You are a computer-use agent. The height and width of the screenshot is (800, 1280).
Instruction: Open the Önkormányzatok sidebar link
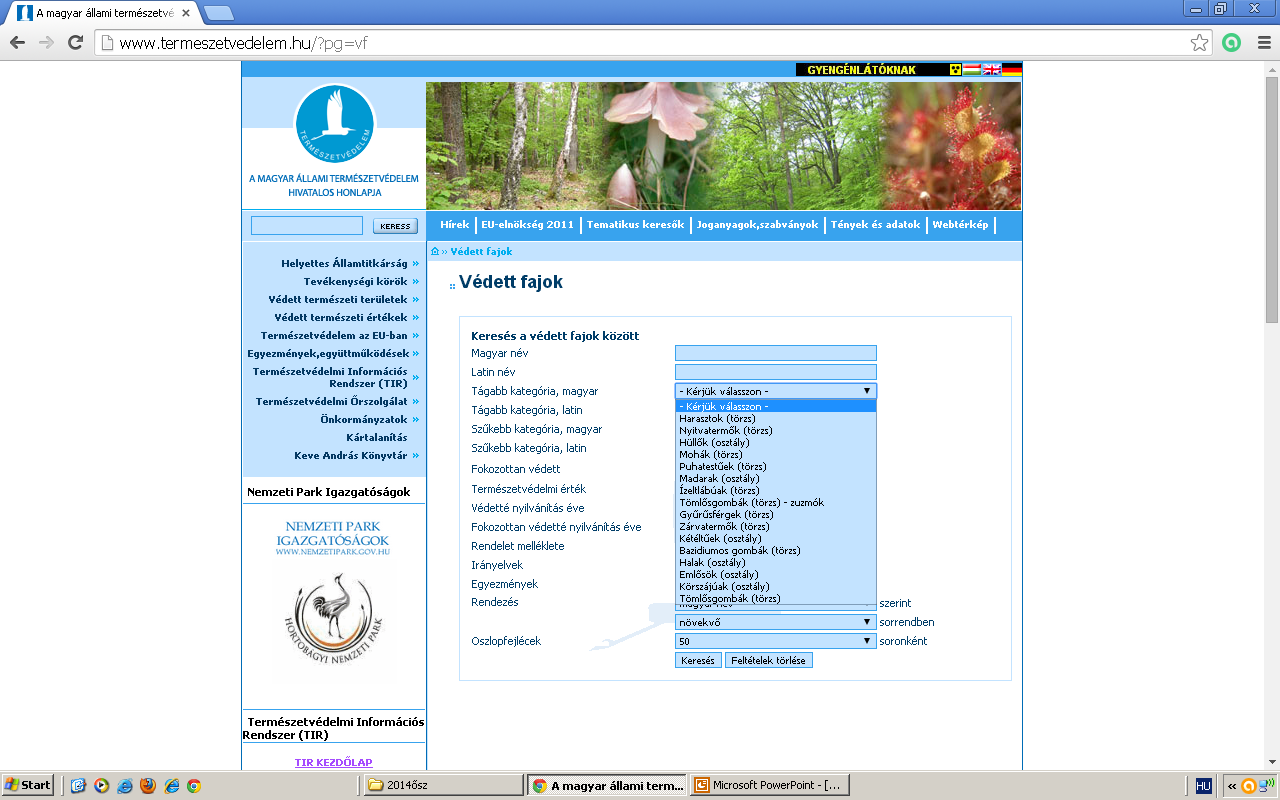click(x=364, y=420)
